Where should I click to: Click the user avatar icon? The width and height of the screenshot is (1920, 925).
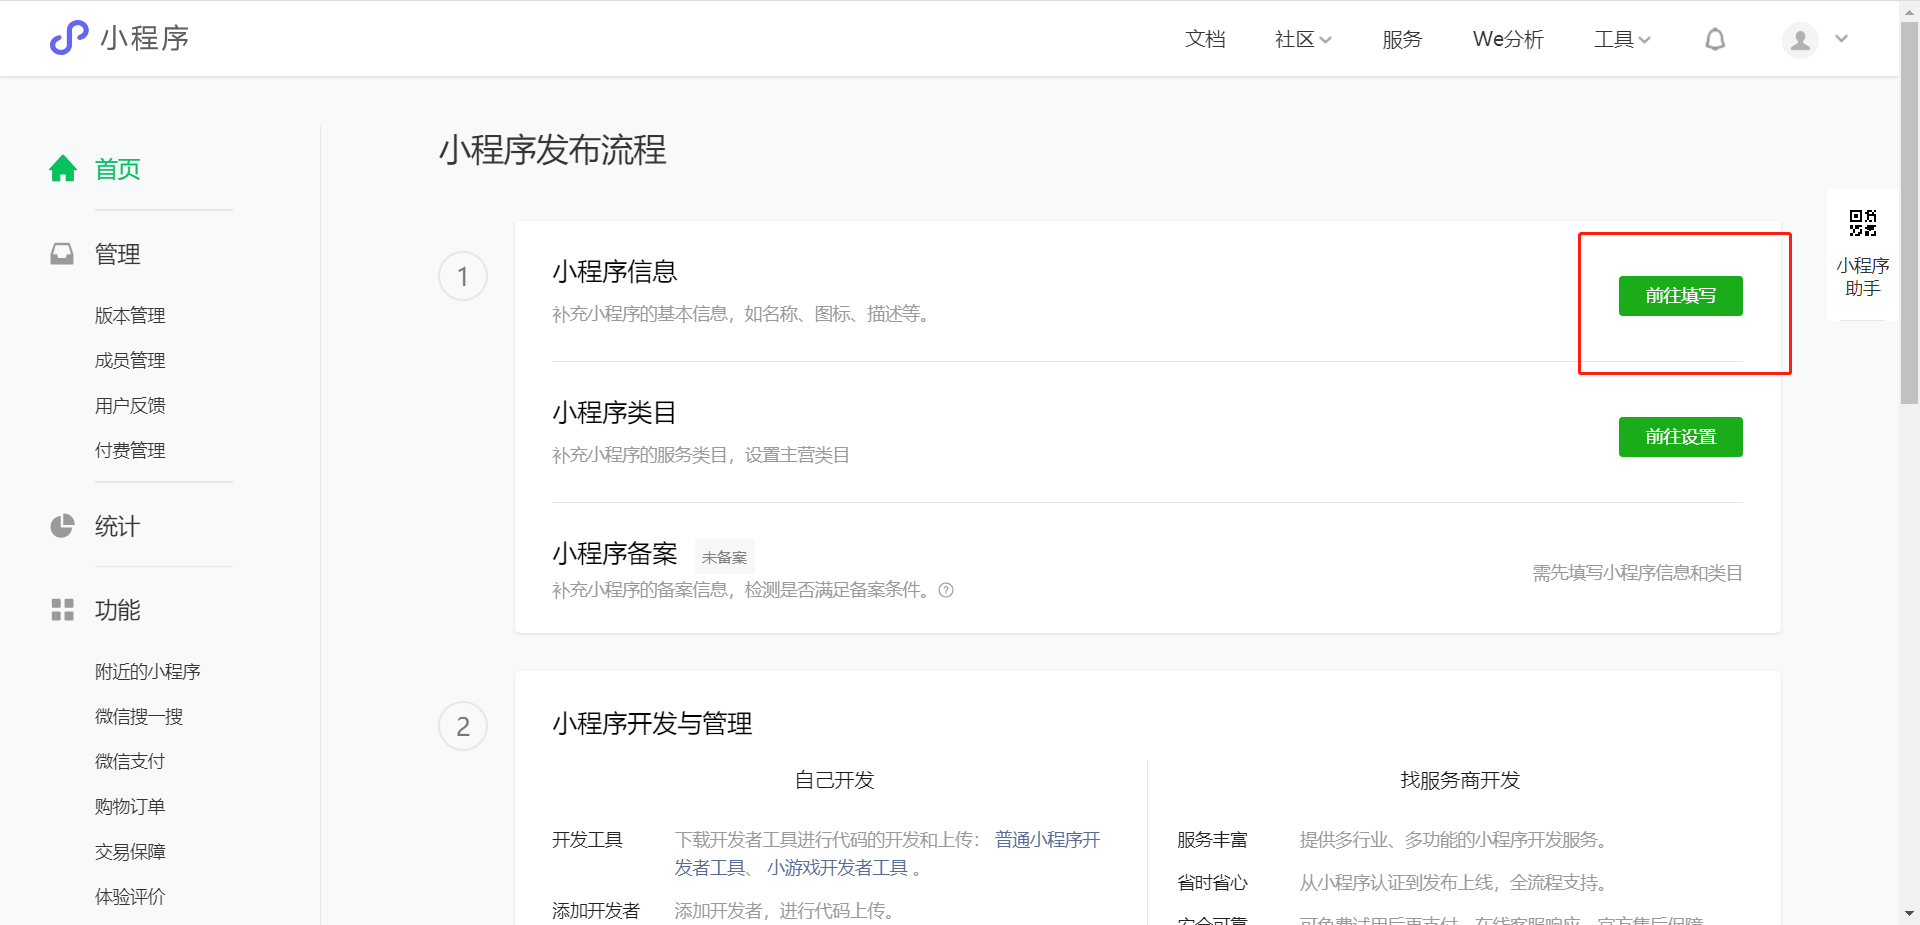click(1800, 40)
